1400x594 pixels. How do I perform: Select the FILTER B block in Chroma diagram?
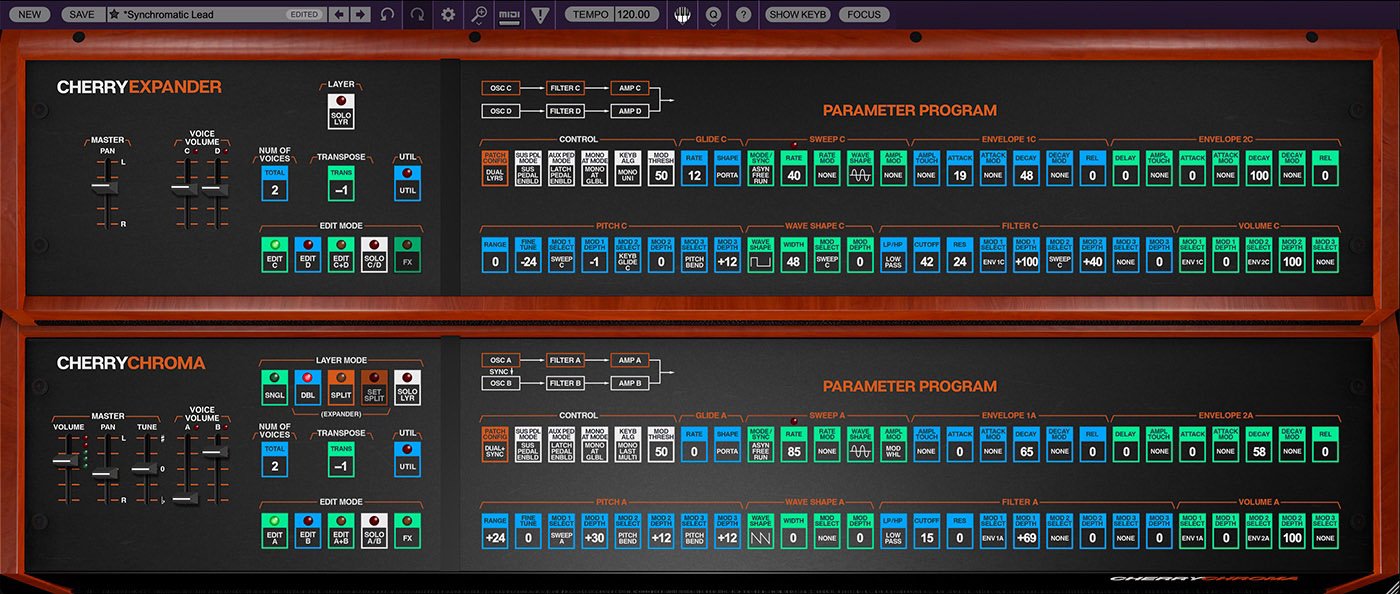565,383
